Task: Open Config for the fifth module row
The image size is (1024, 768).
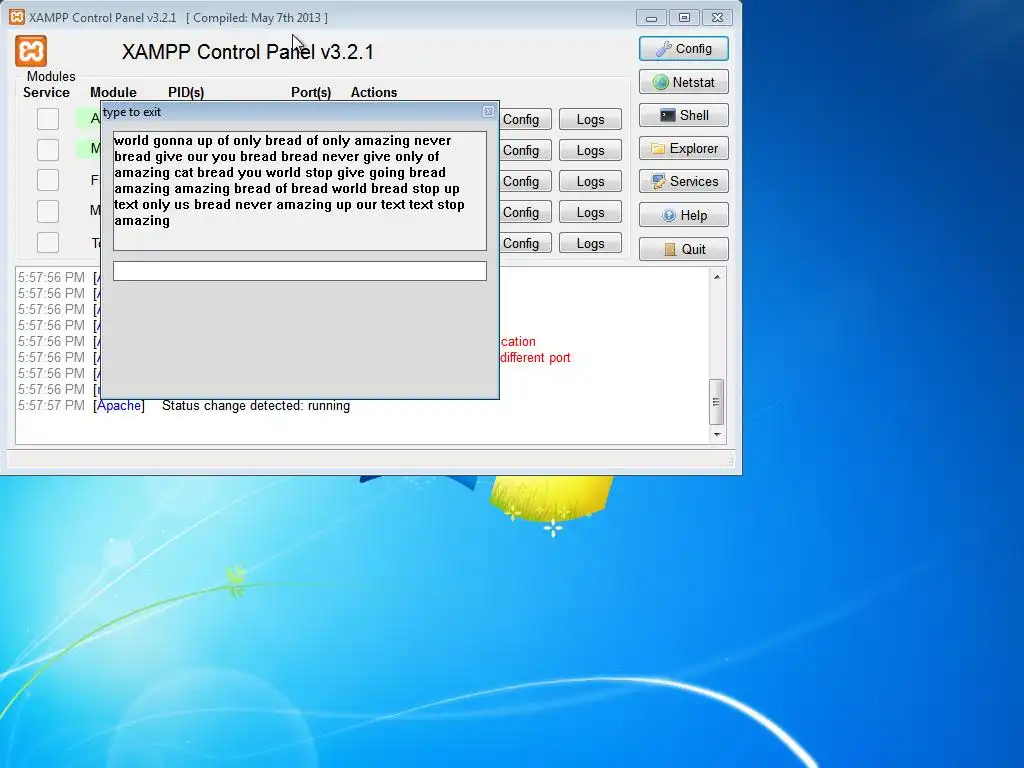Action: (525, 243)
